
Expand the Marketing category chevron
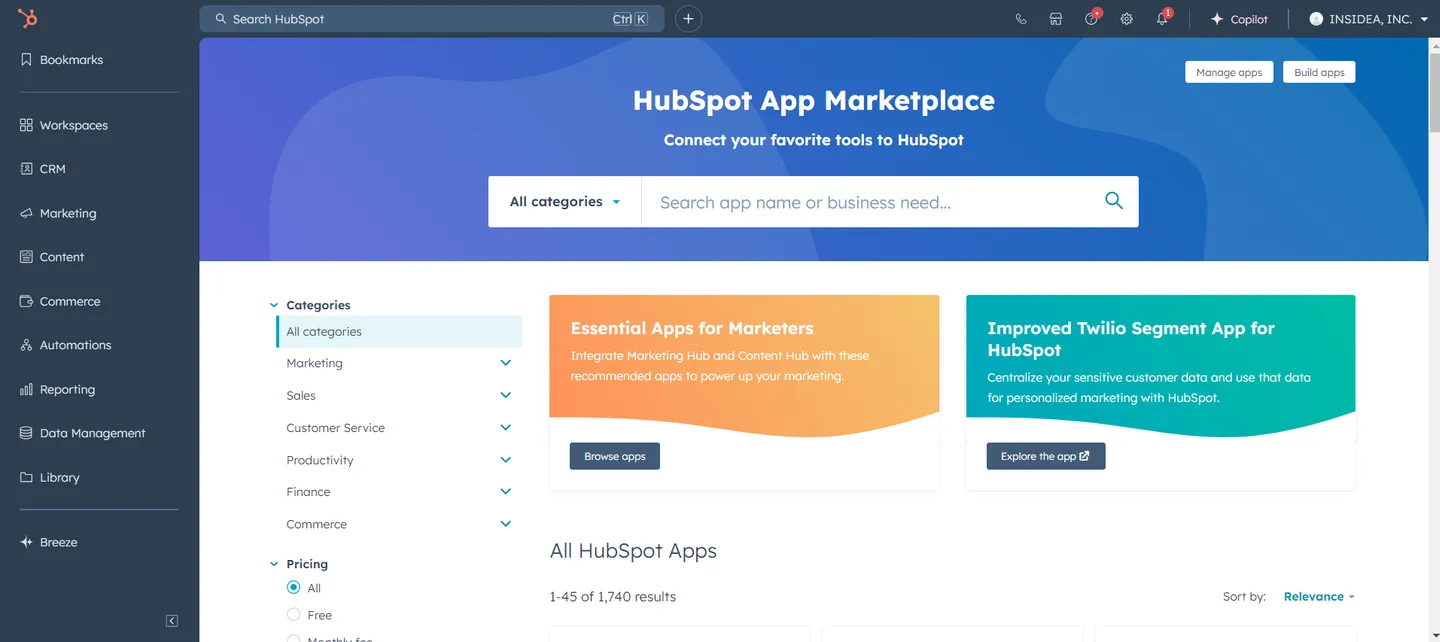pos(505,363)
